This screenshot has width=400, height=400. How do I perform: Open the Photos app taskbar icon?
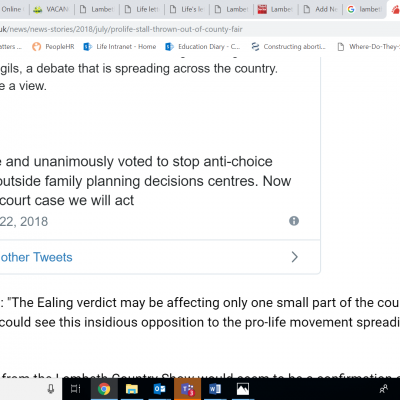[x=243, y=389]
